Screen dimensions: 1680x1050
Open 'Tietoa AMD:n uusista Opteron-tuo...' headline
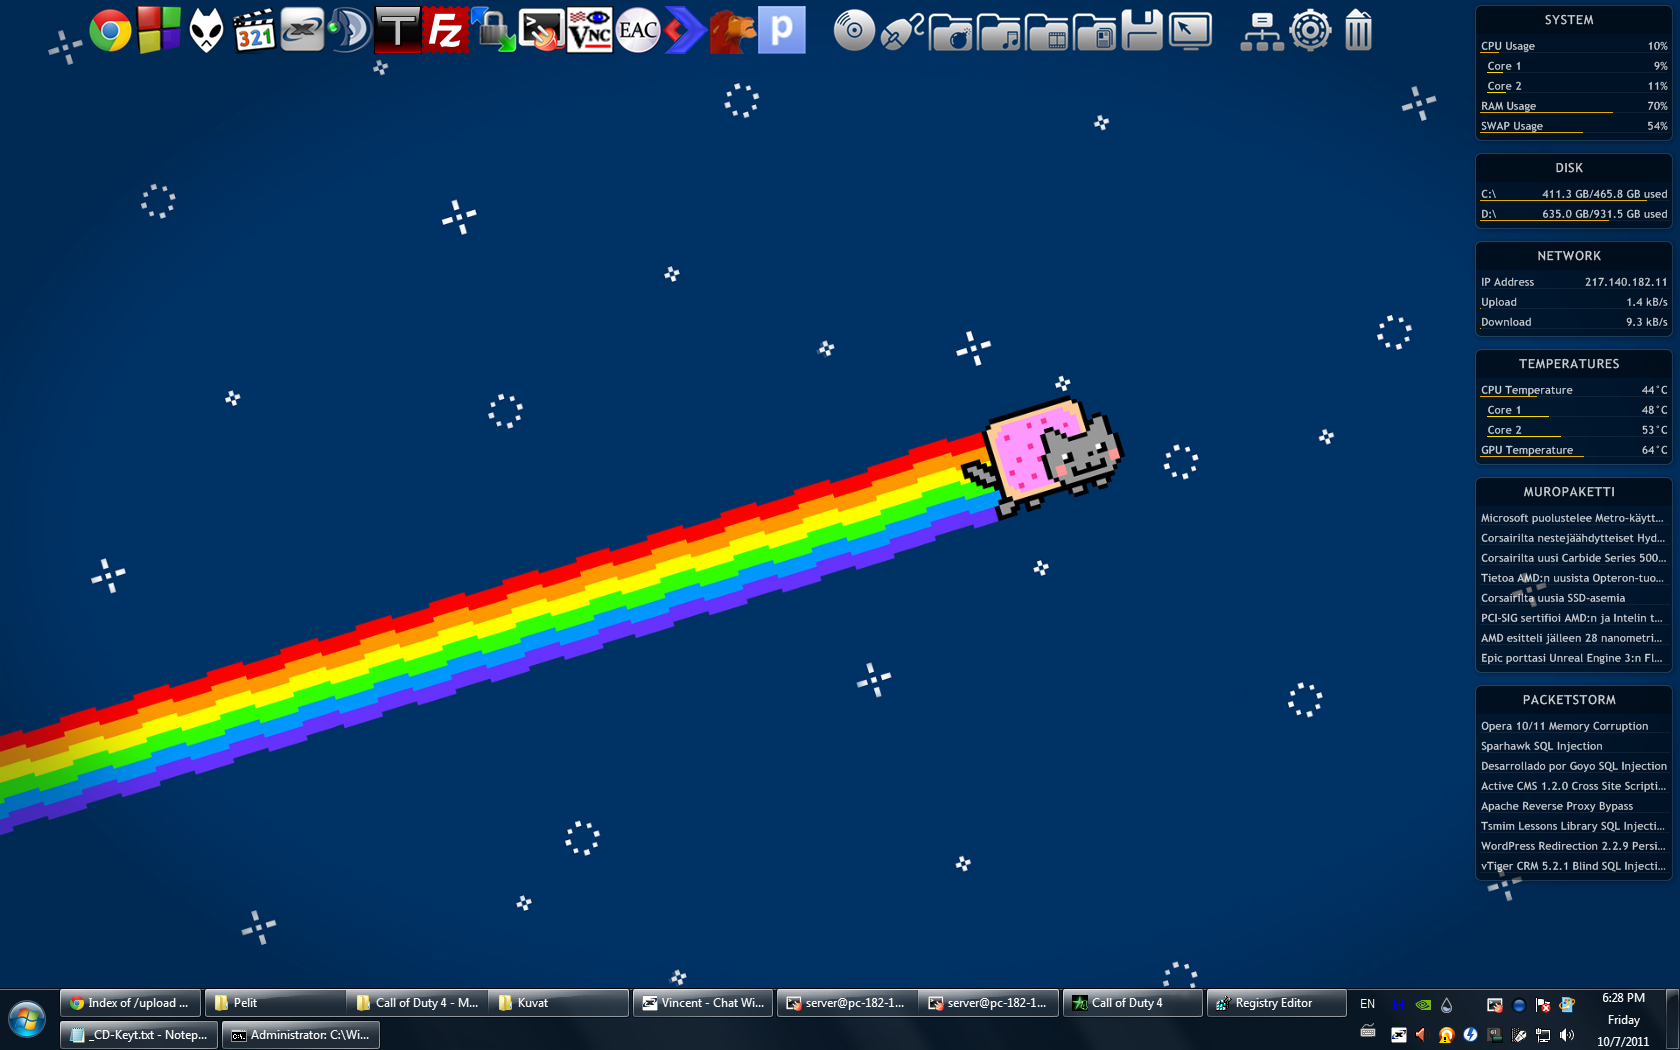tap(1573, 578)
